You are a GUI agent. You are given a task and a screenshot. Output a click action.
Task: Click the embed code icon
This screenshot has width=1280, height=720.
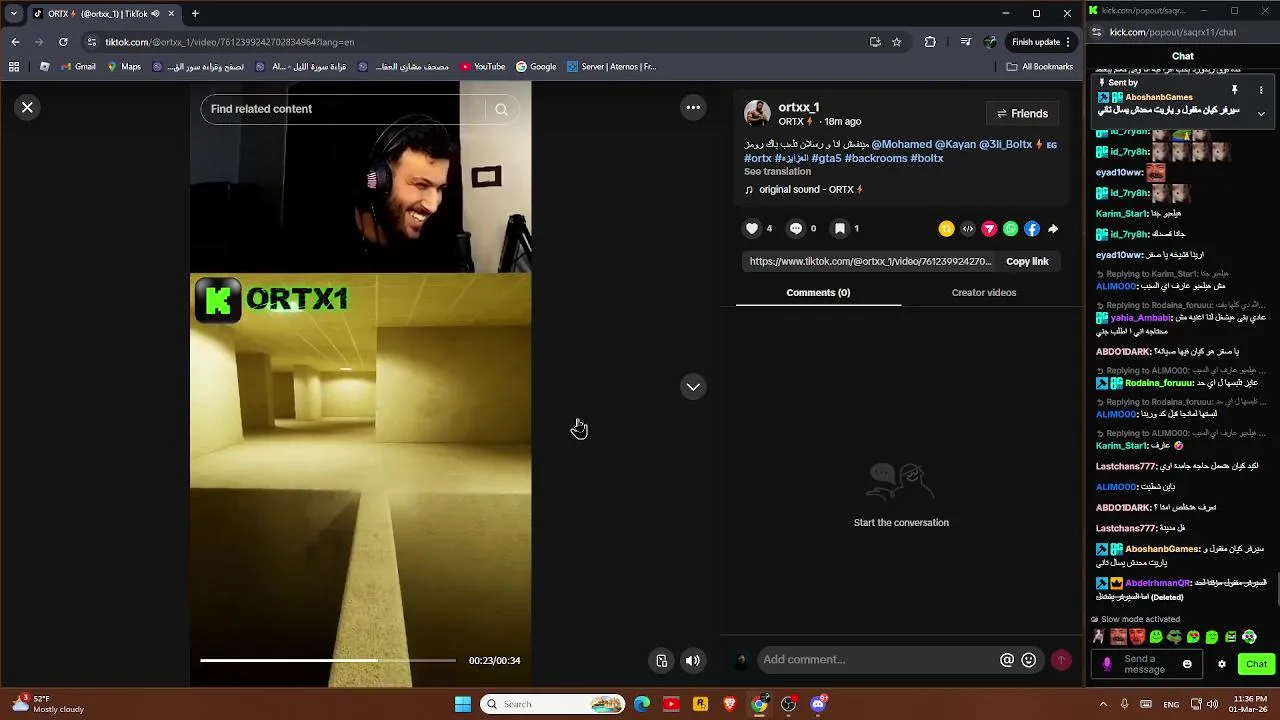pos(968,229)
